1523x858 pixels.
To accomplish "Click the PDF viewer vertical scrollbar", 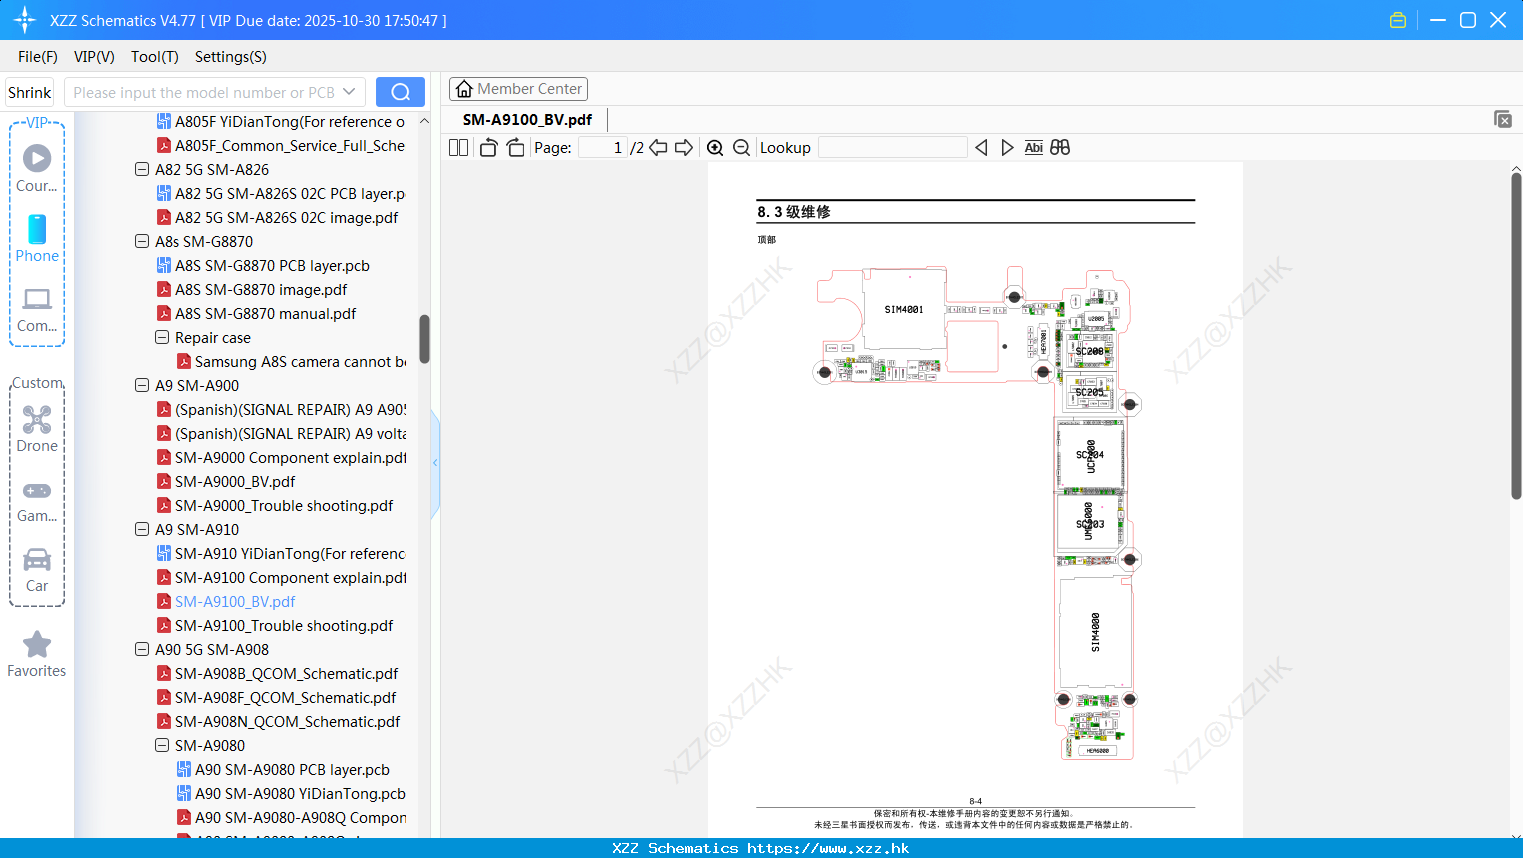I will pos(1516,335).
